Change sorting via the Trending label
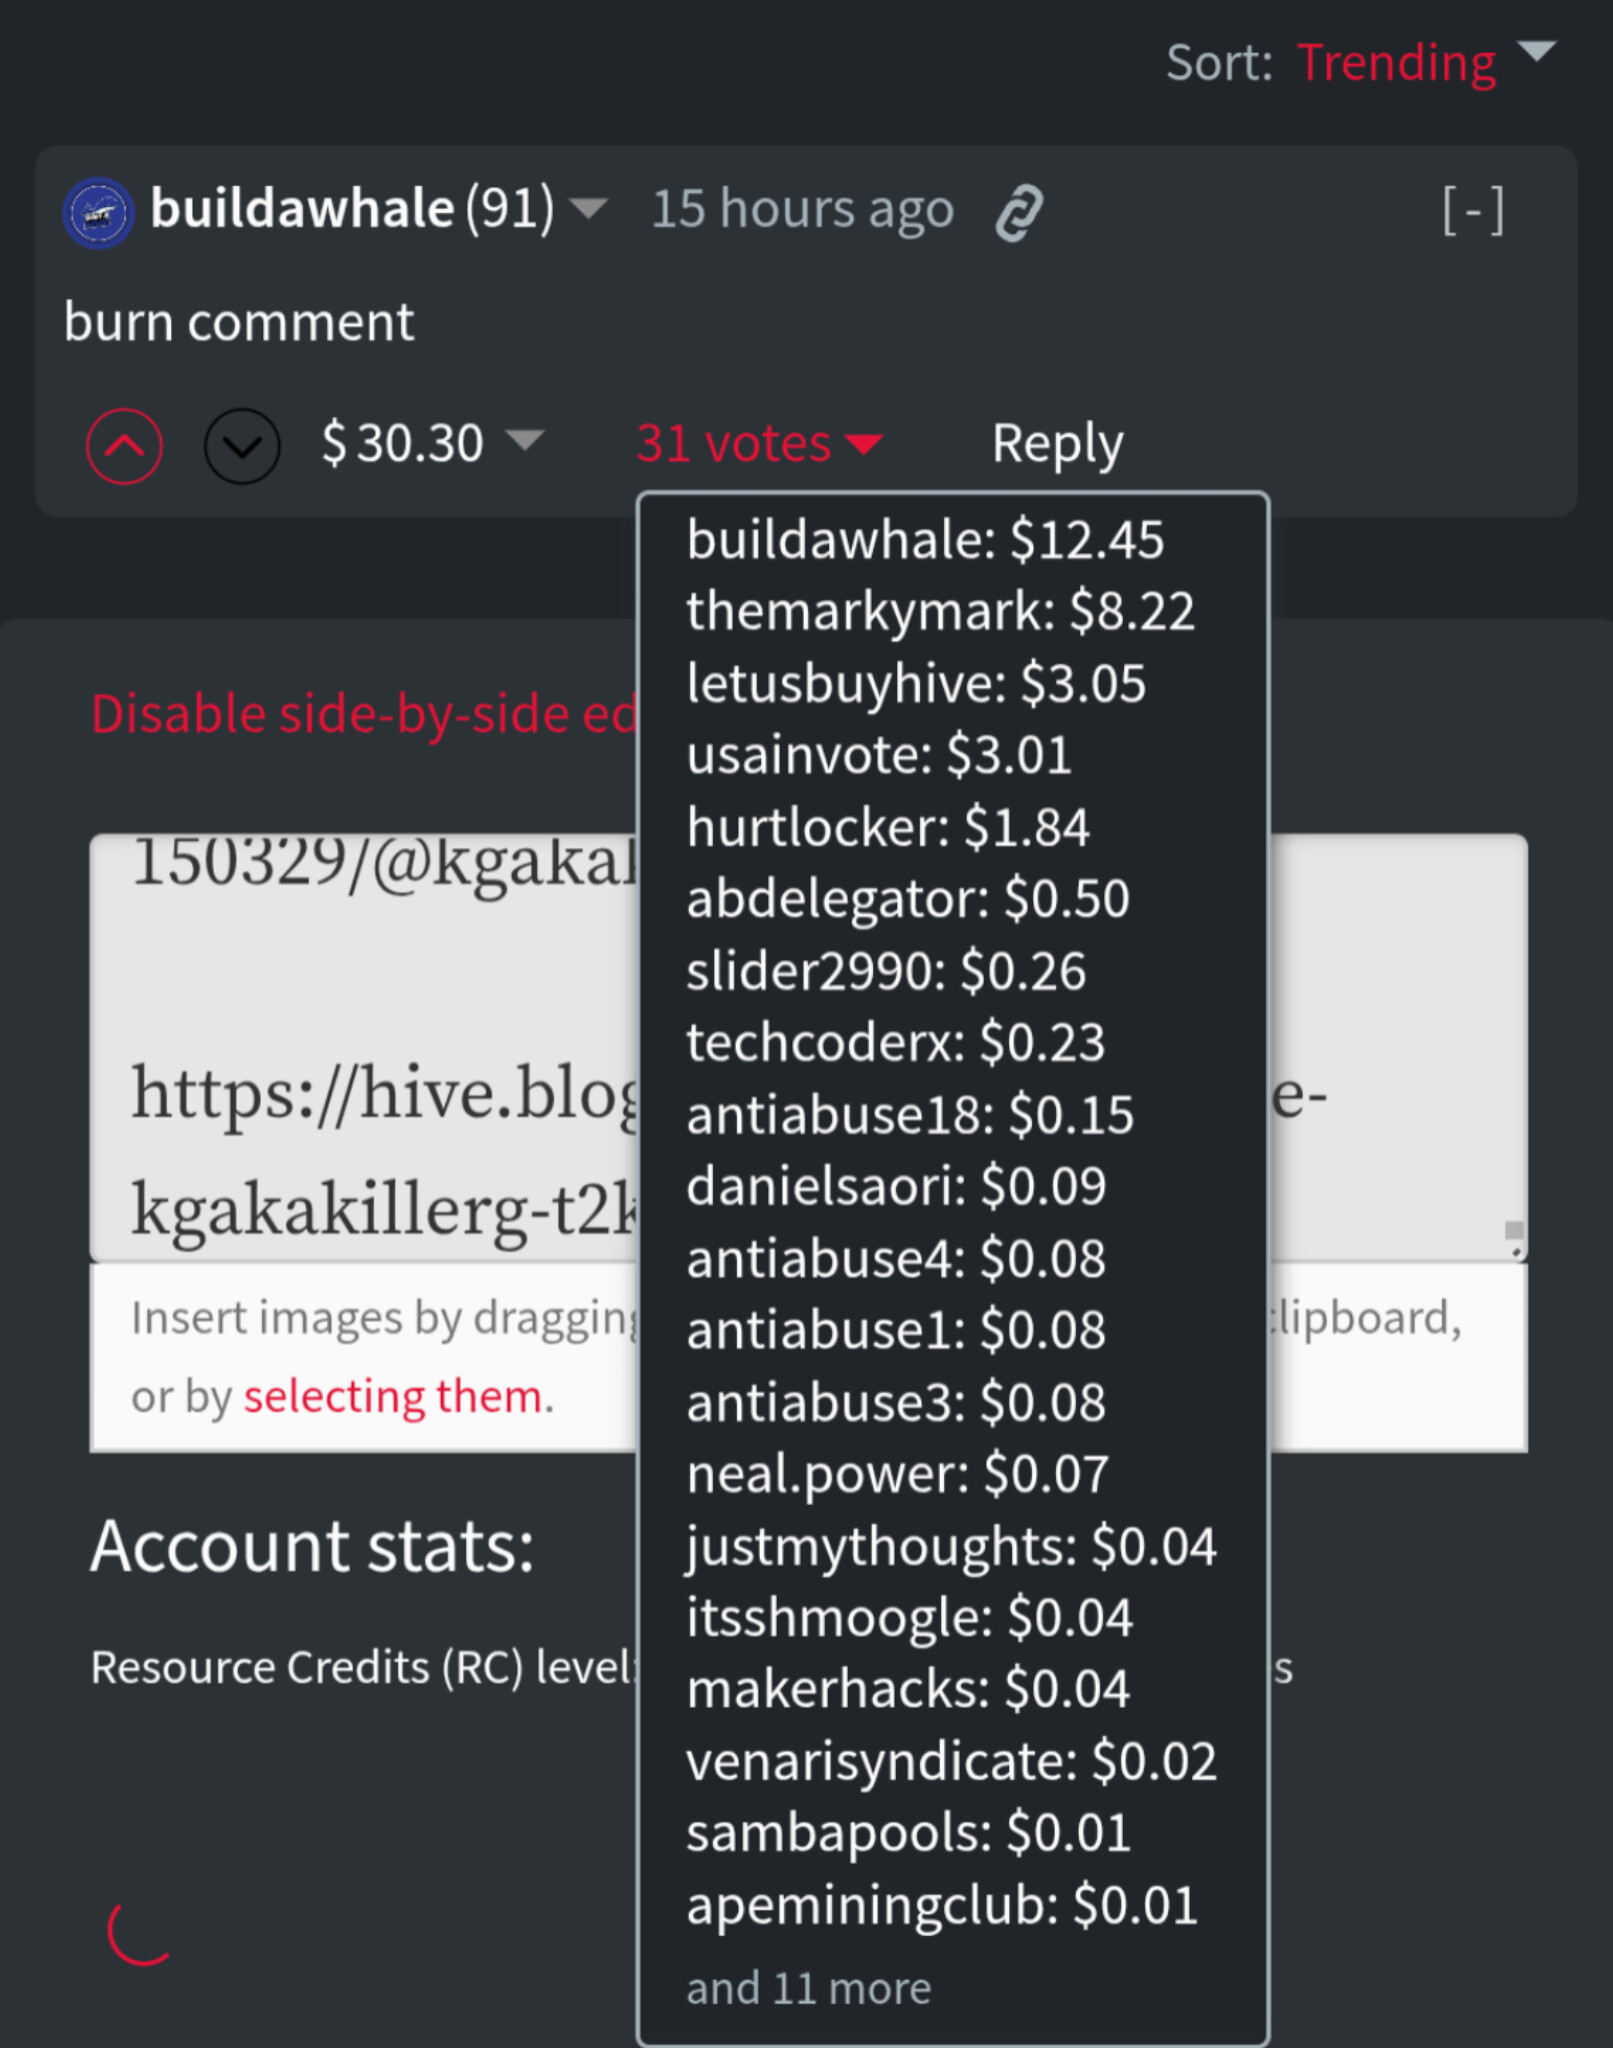The width and height of the screenshot is (1613, 2048). click(x=1396, y=63)
